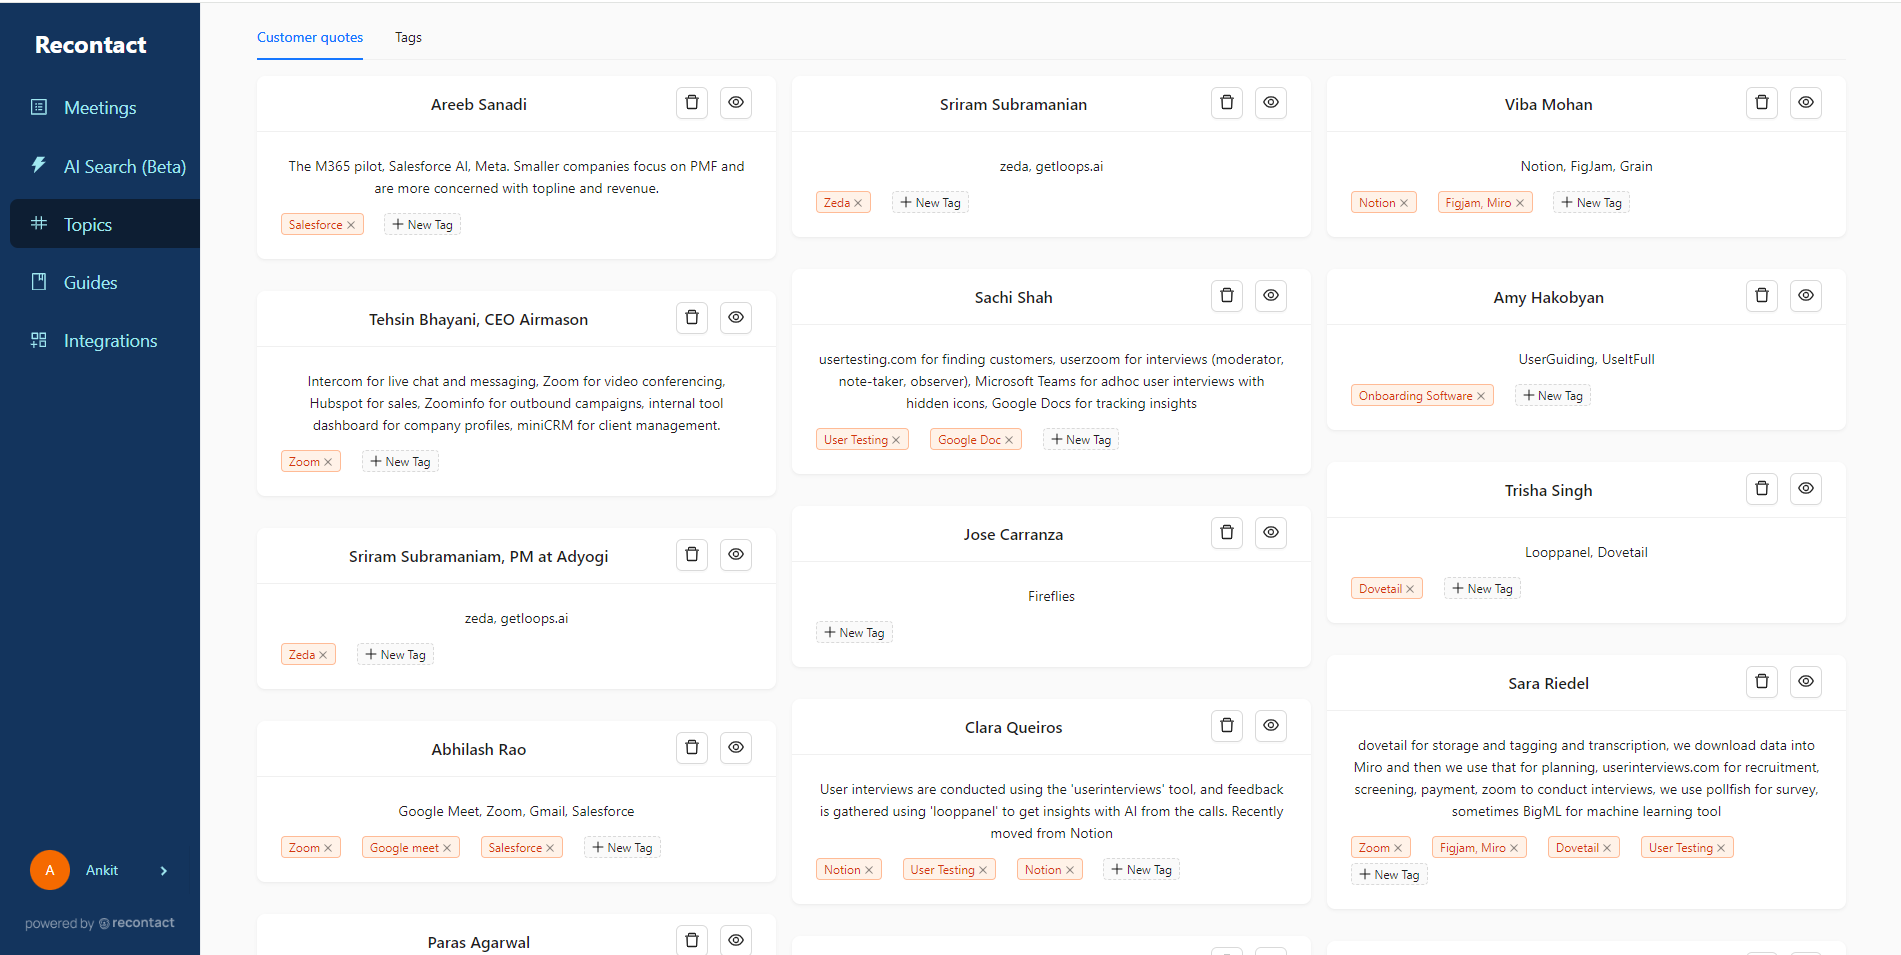Toggle visibility of Sriram Subramanian quote
Image resolution: width=1901 pixels, height=955 pixels.
point(1271,103)
